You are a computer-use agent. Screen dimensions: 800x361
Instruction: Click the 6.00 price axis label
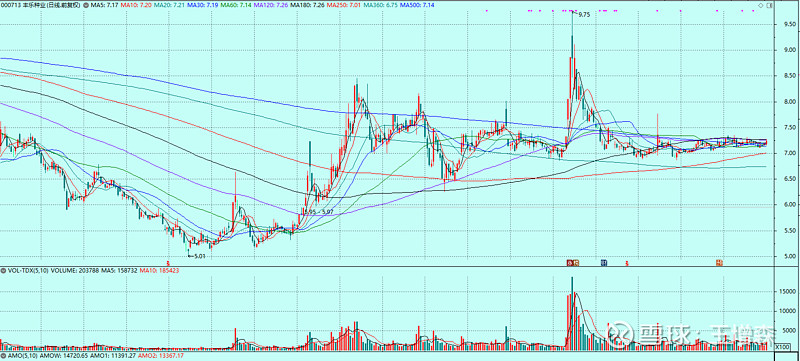790,204
